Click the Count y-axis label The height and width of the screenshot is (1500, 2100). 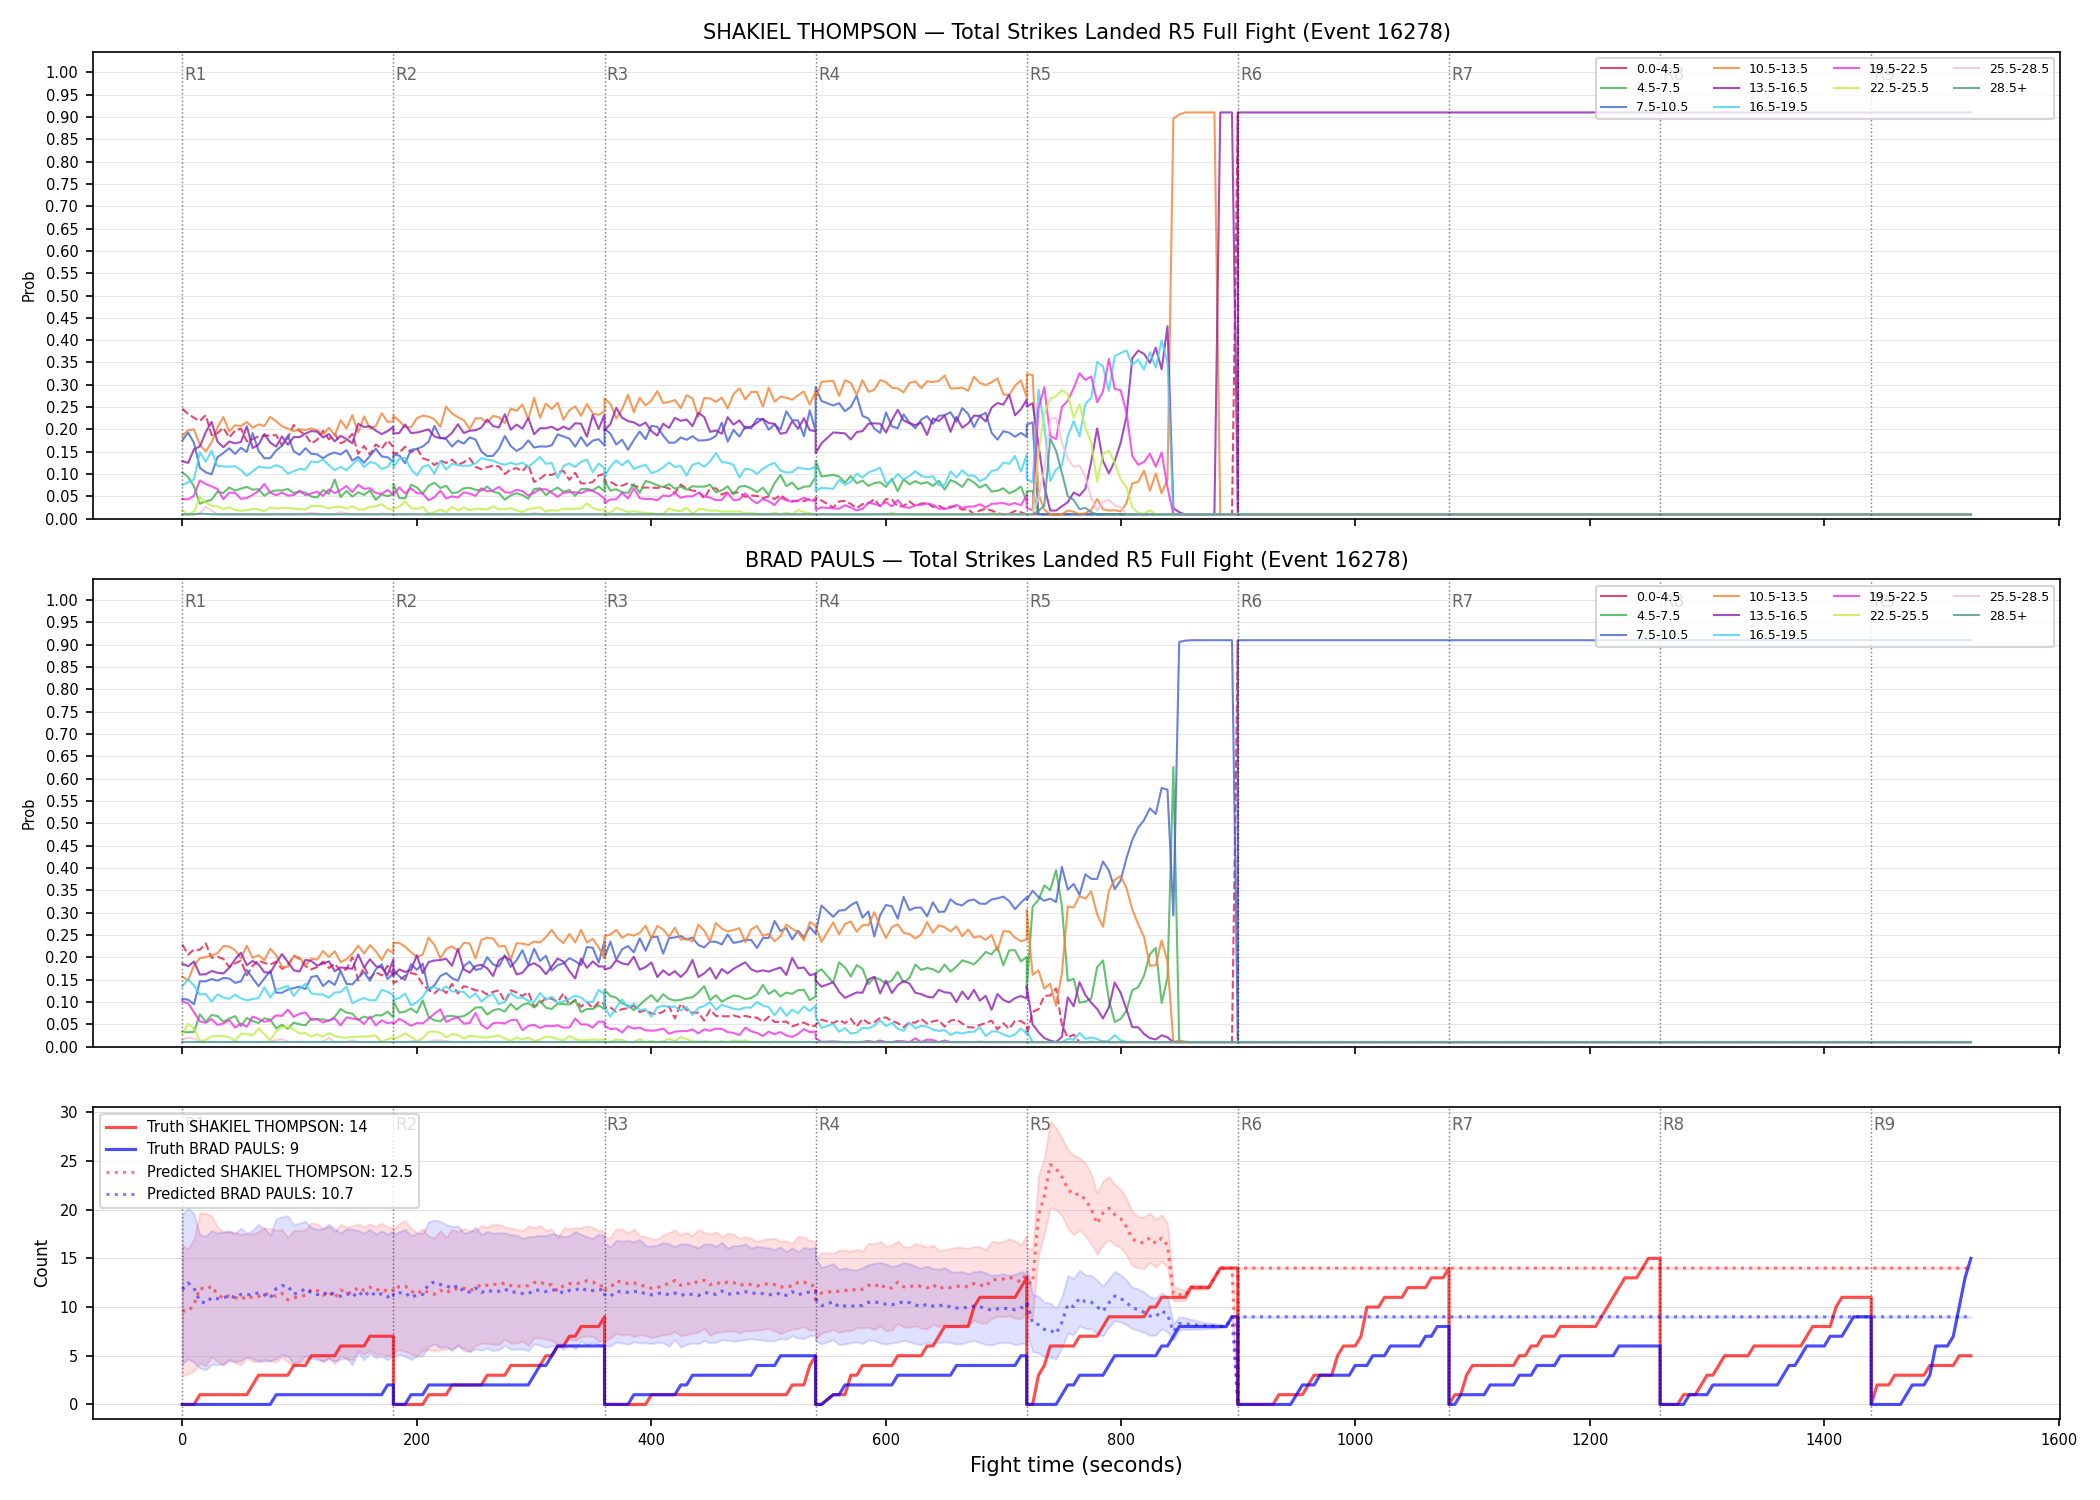pos(41,1263)
